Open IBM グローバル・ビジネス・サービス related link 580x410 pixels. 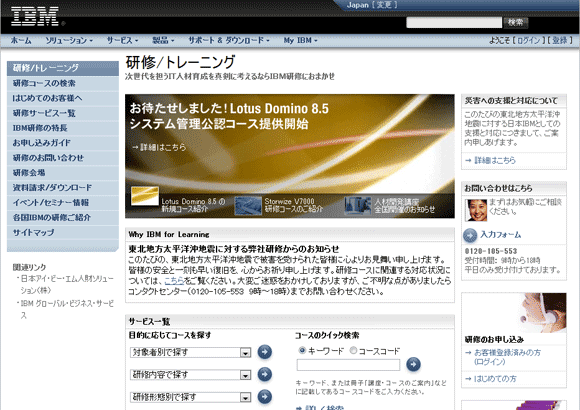click(x=67, y=309)
